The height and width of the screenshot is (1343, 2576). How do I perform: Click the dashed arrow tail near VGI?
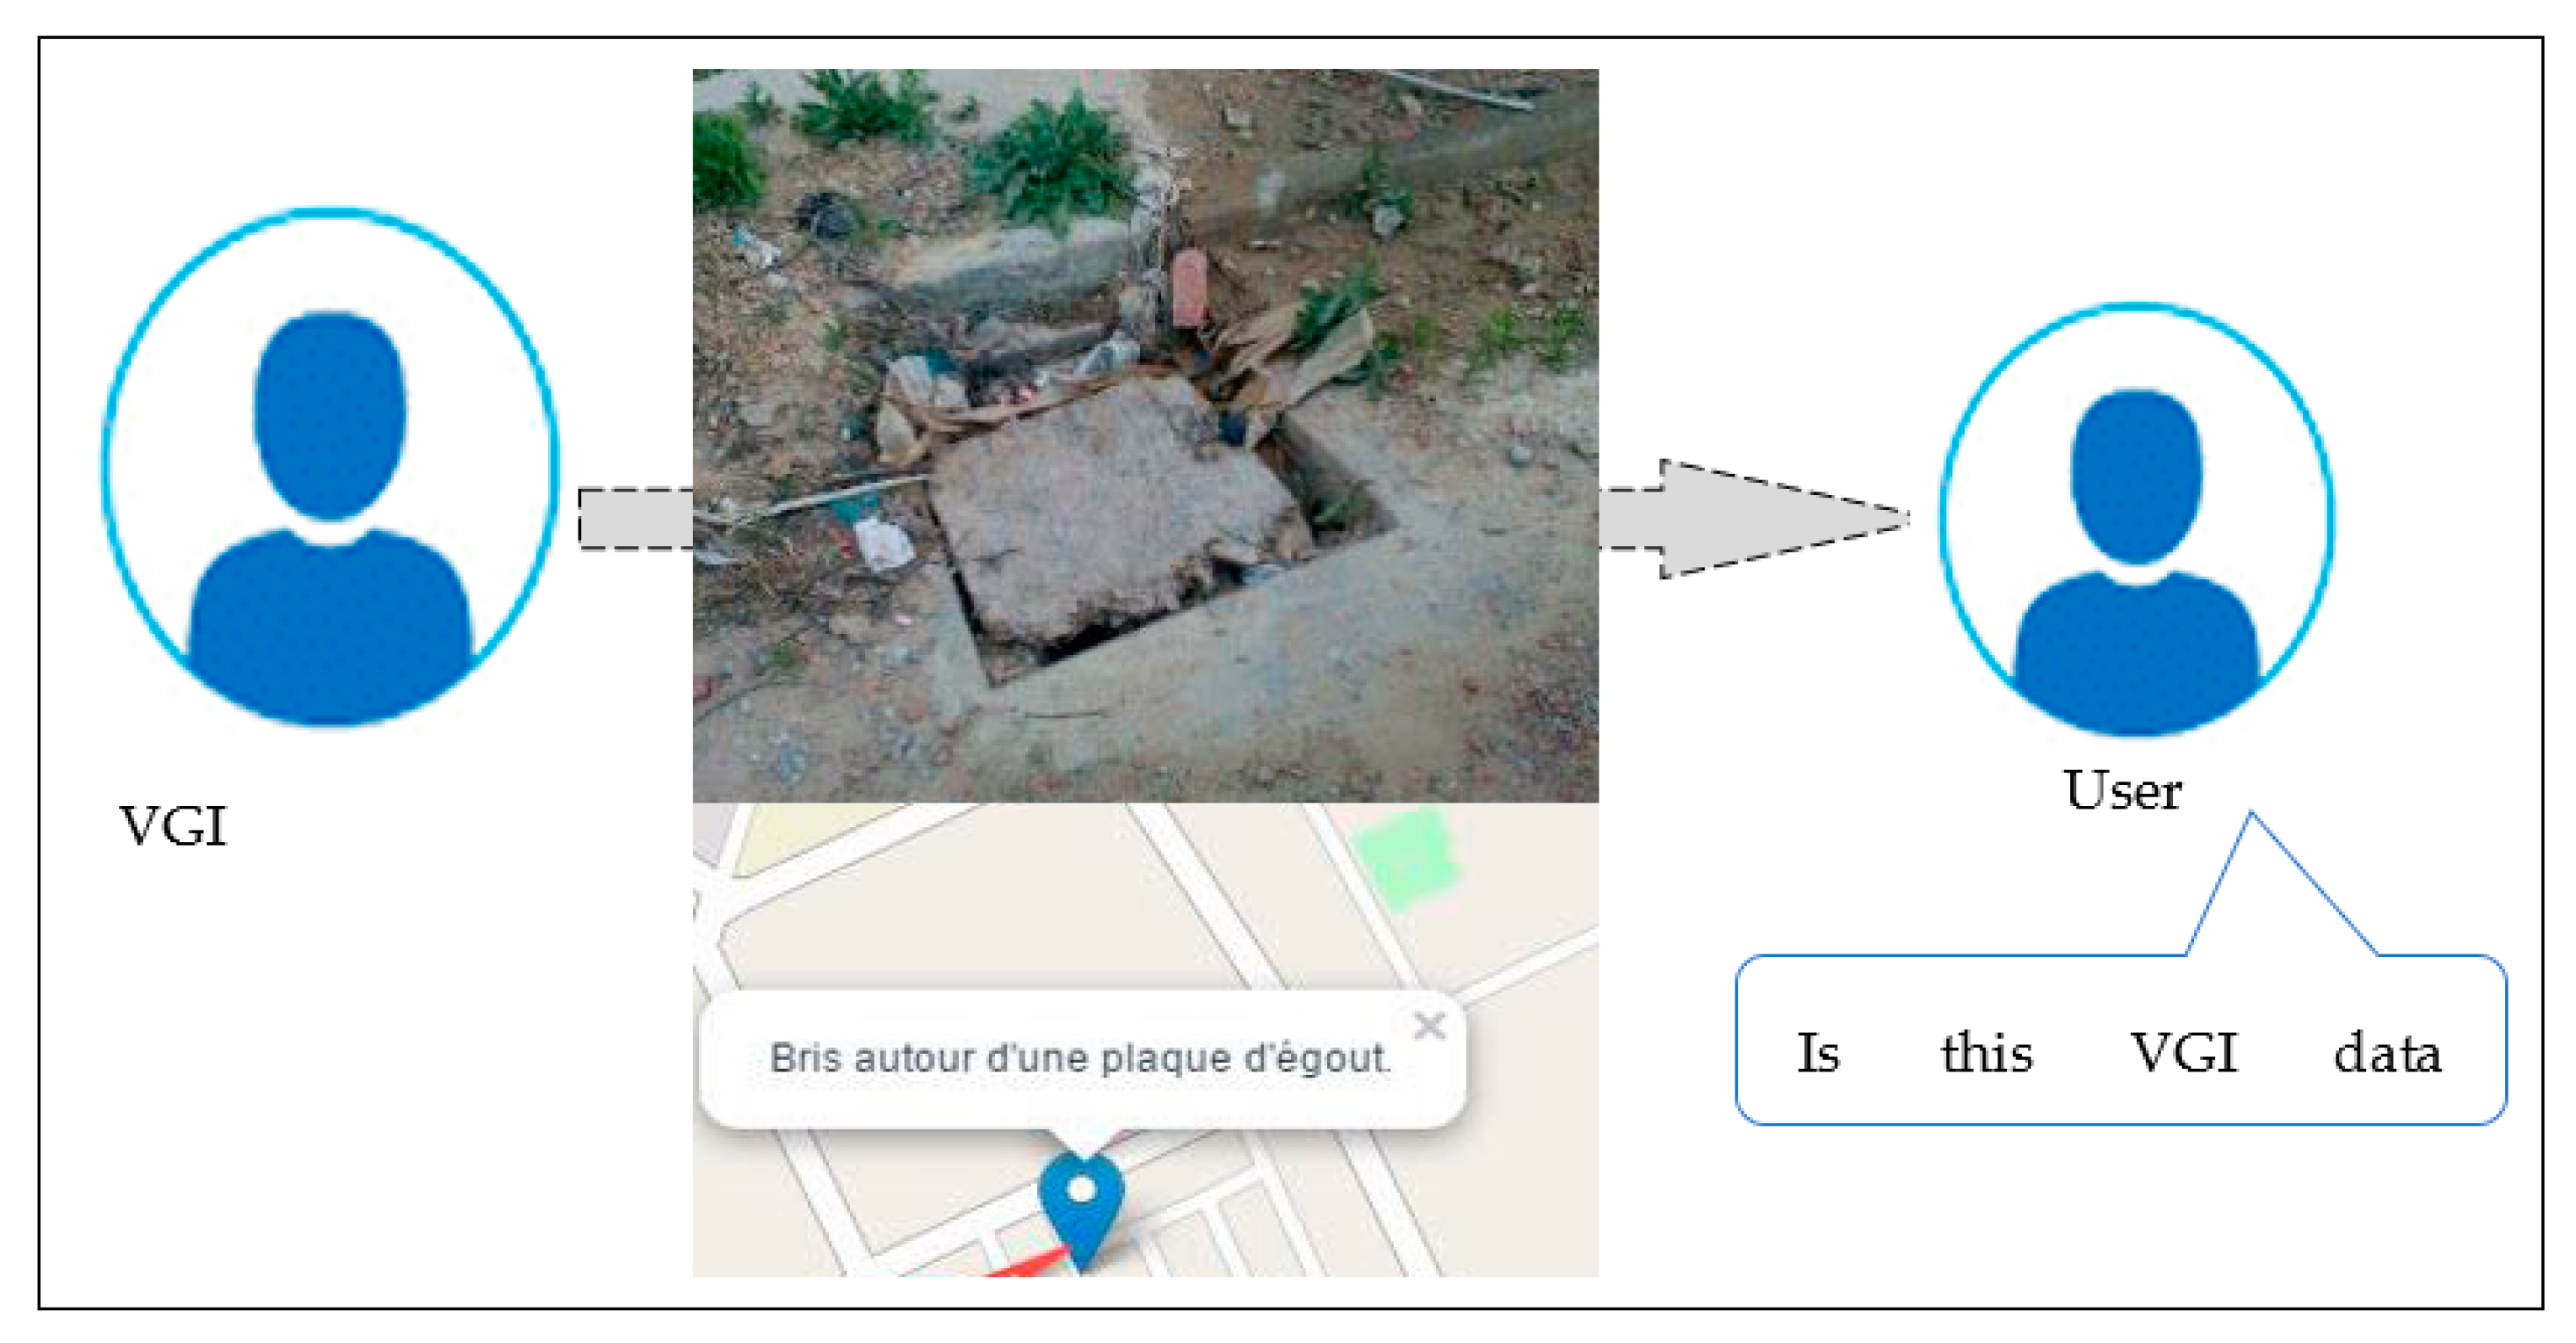[636, 518]
